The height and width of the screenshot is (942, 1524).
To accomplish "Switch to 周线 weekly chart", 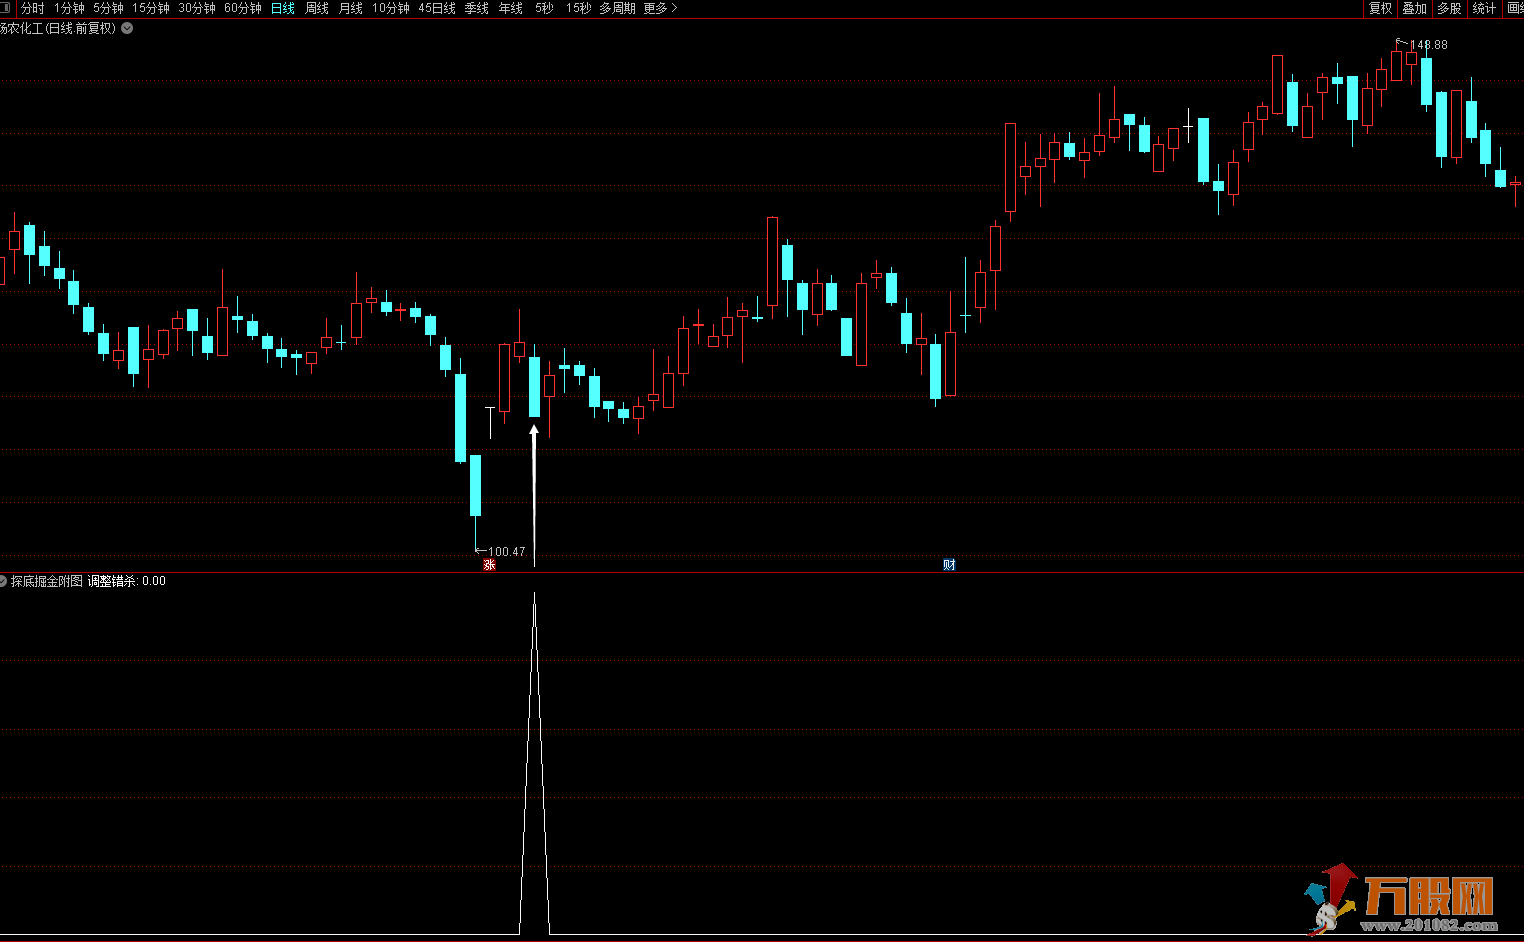I will tap(317, 8).
